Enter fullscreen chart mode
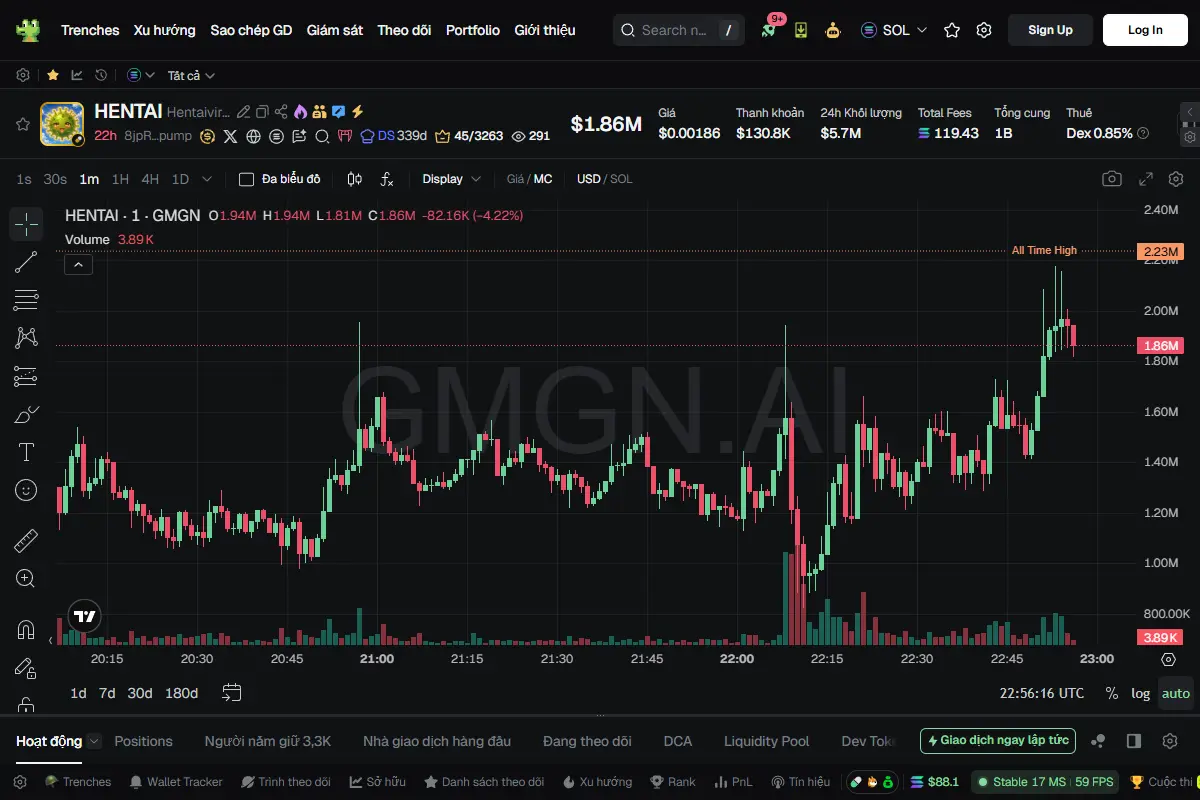 [x=1147, y=179]
